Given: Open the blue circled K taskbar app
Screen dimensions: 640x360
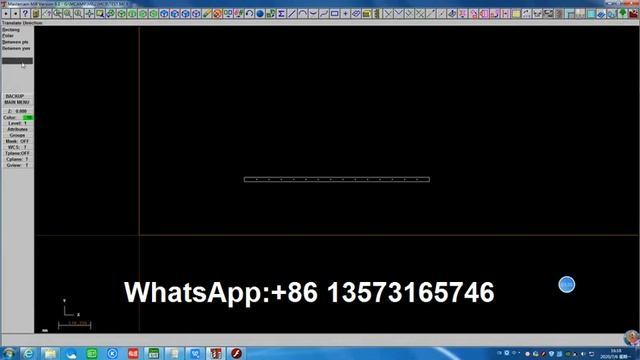Looking at the screenshot, I should click(x=112, y=353).
